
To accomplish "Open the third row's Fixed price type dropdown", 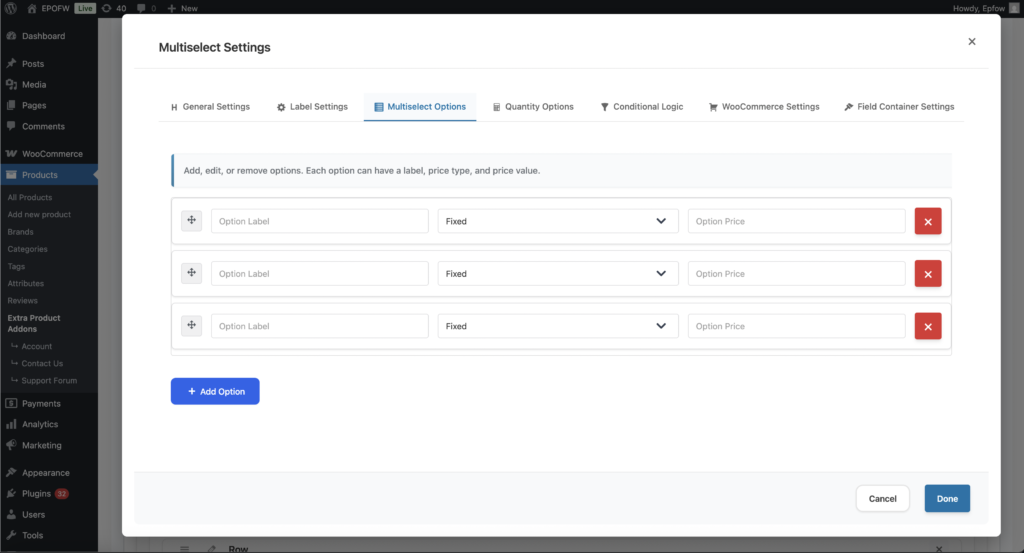I will (557, 326).
